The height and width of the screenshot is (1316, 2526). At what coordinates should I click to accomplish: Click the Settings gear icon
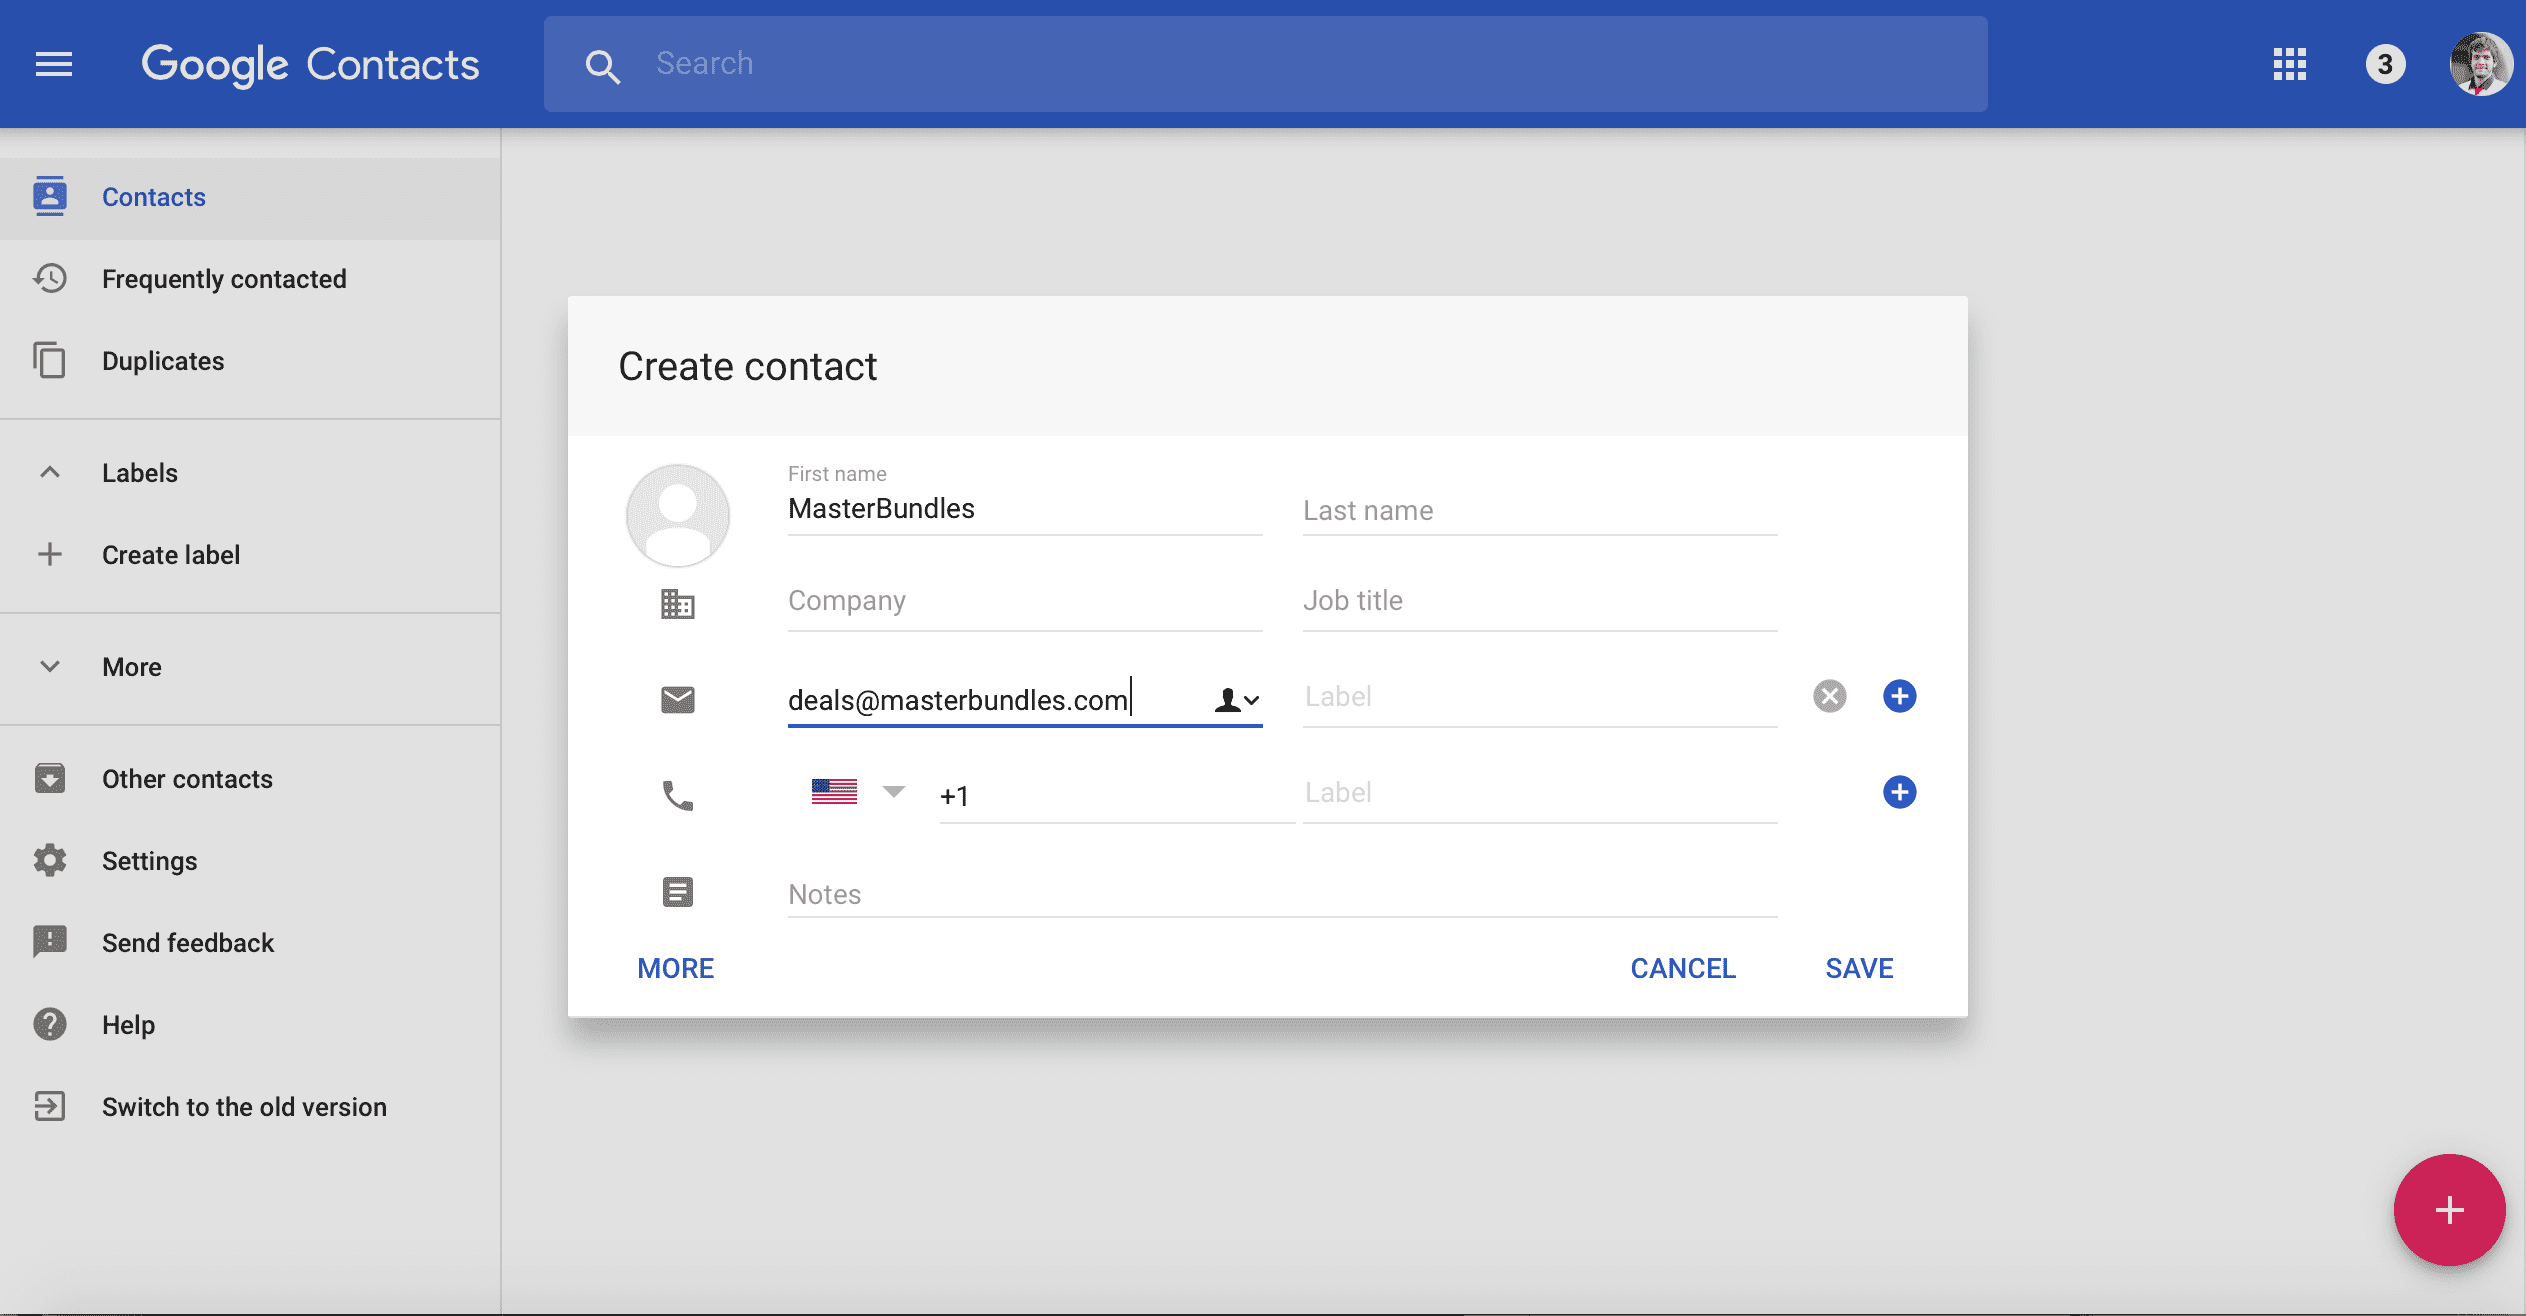point(50,860)
